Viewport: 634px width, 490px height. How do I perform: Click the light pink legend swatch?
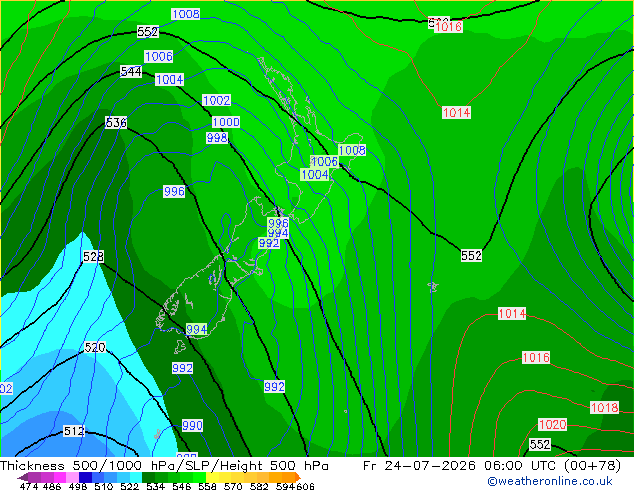tap(72, 477)
